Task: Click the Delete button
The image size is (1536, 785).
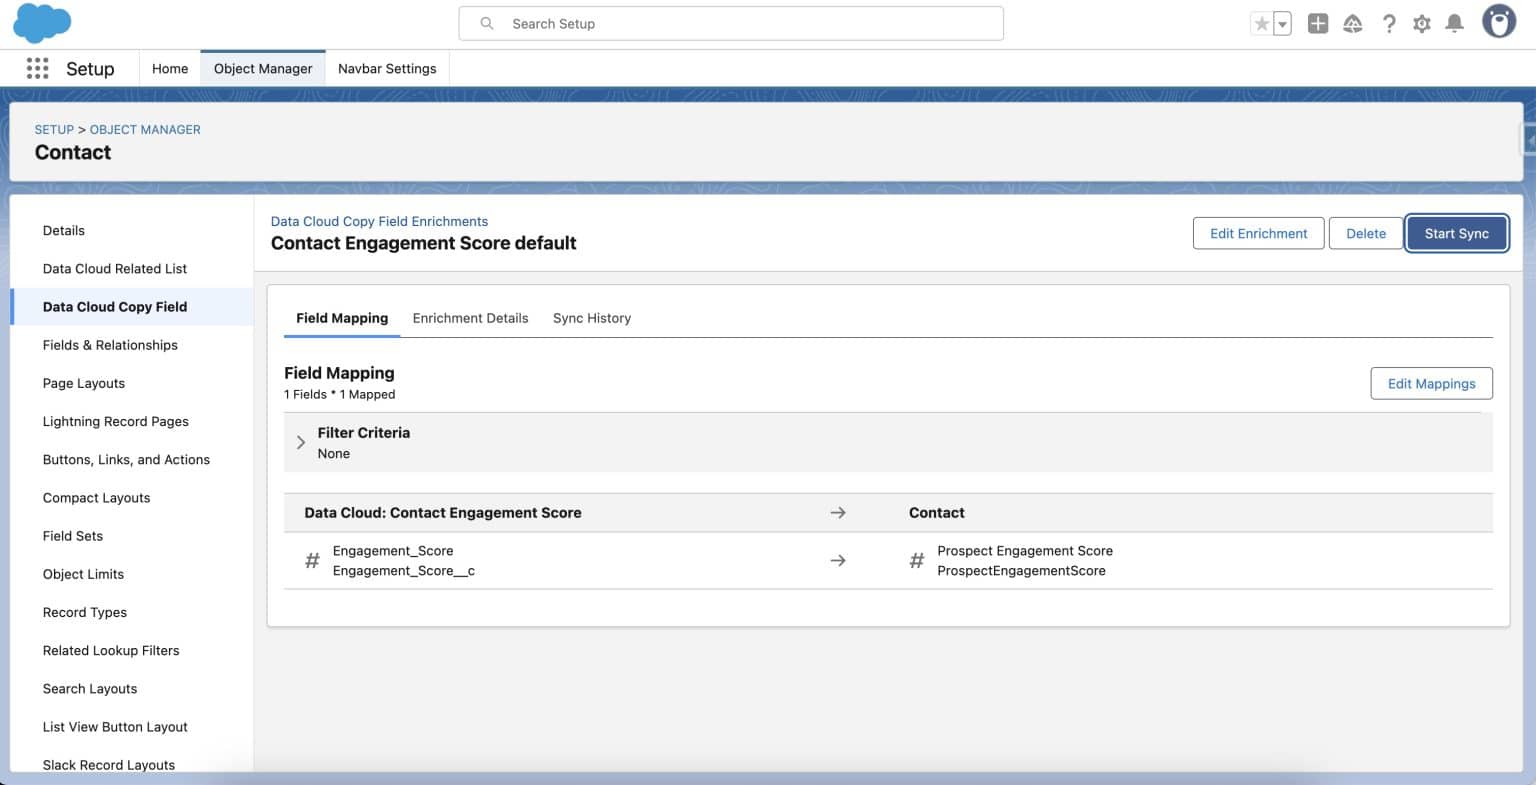Action: click(1366, 233)
